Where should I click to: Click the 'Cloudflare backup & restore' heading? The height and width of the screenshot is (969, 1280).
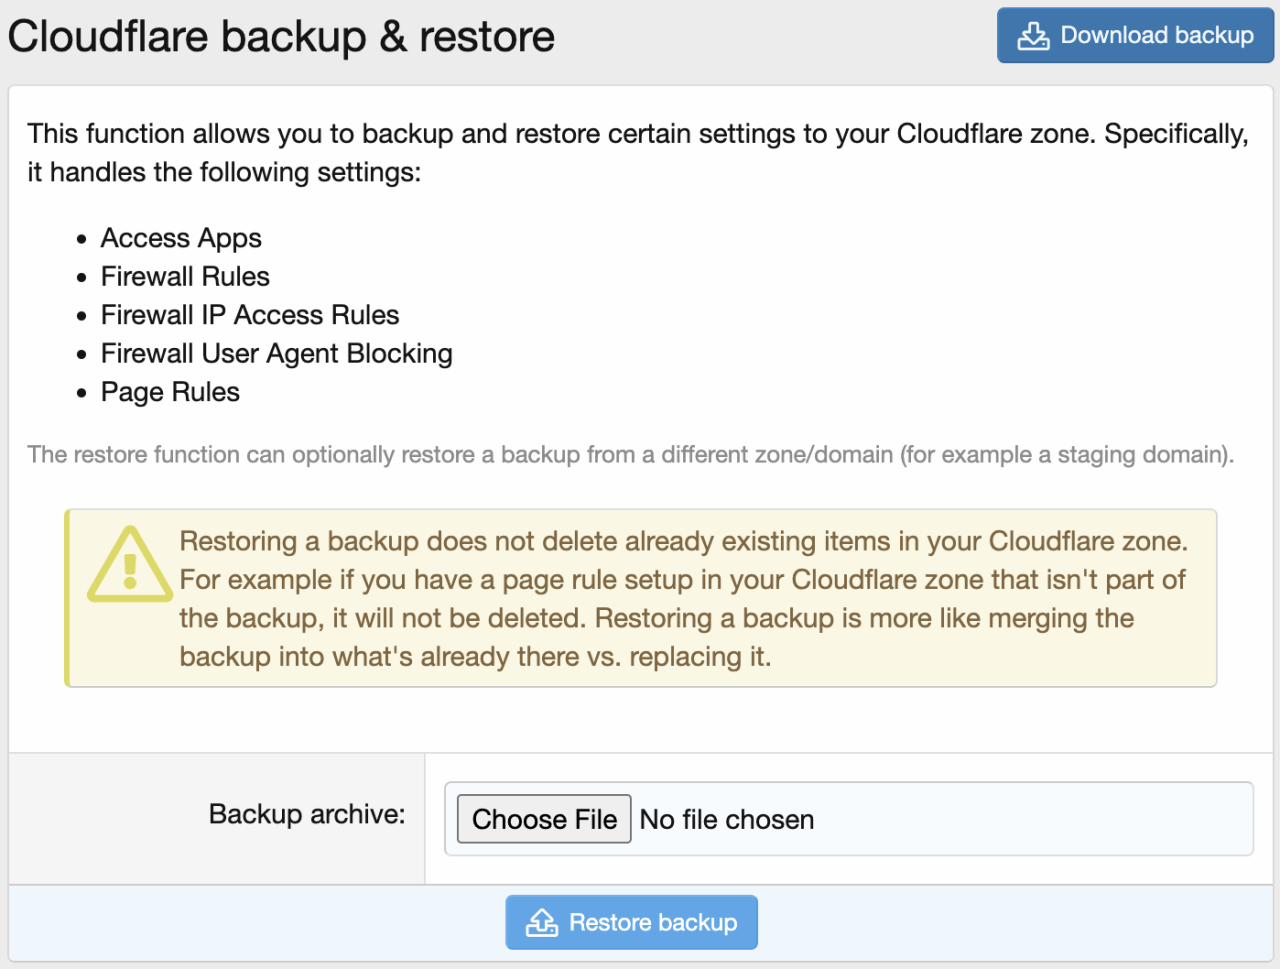(281, 37)
